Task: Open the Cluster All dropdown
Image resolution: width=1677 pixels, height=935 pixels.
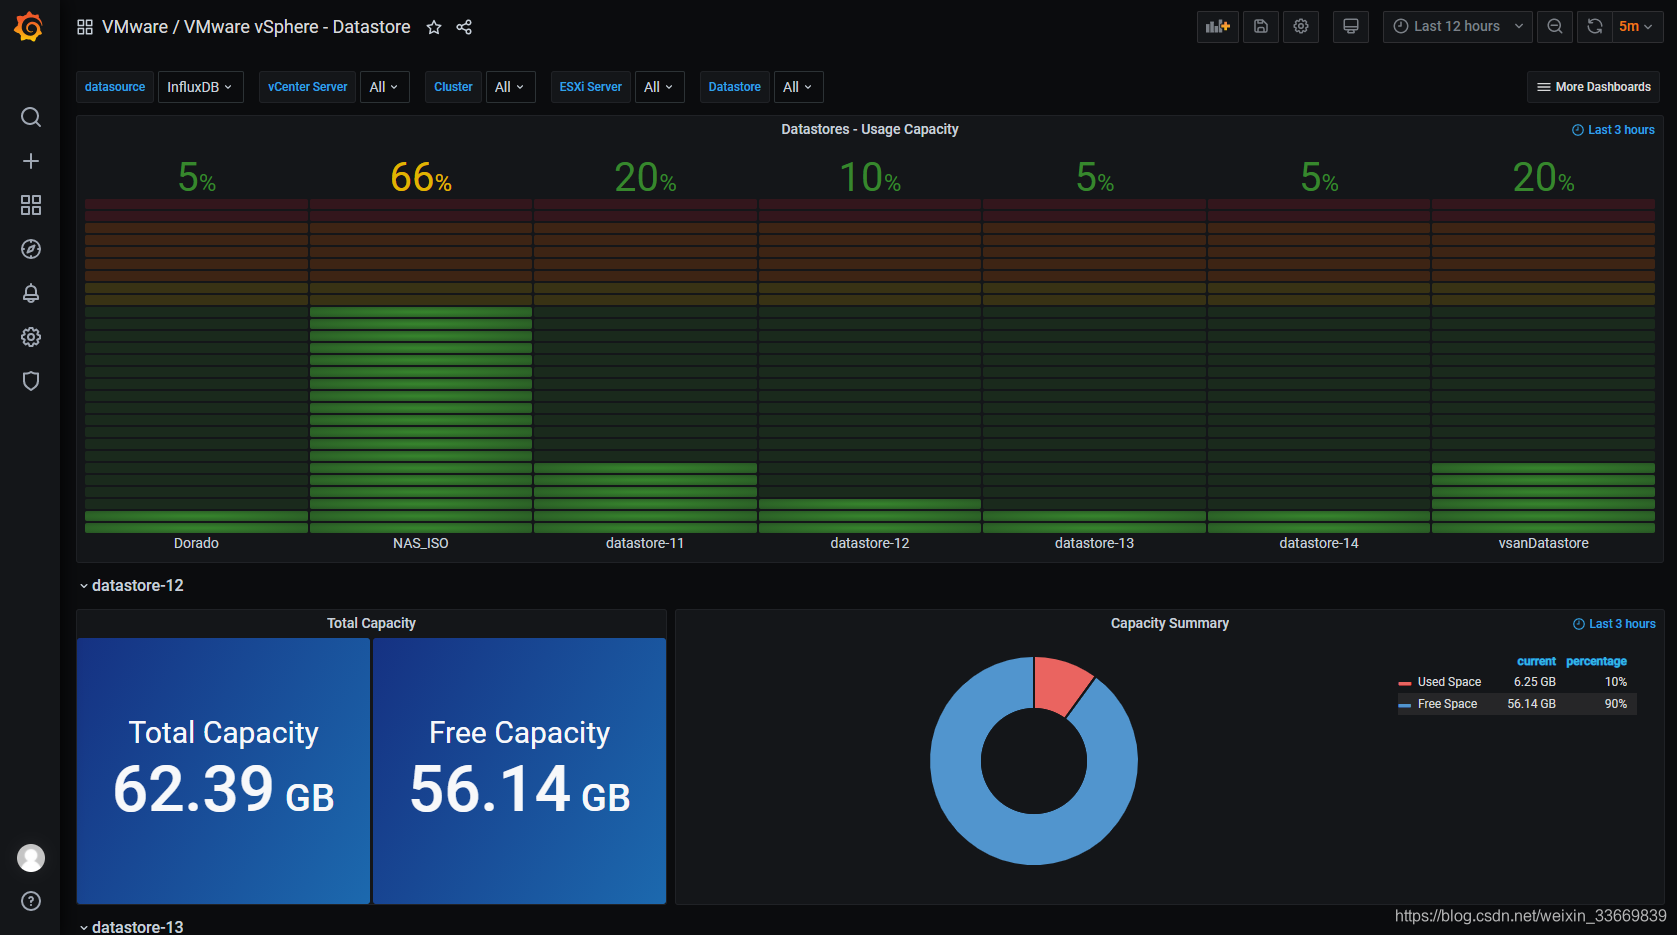Action: 510,87
